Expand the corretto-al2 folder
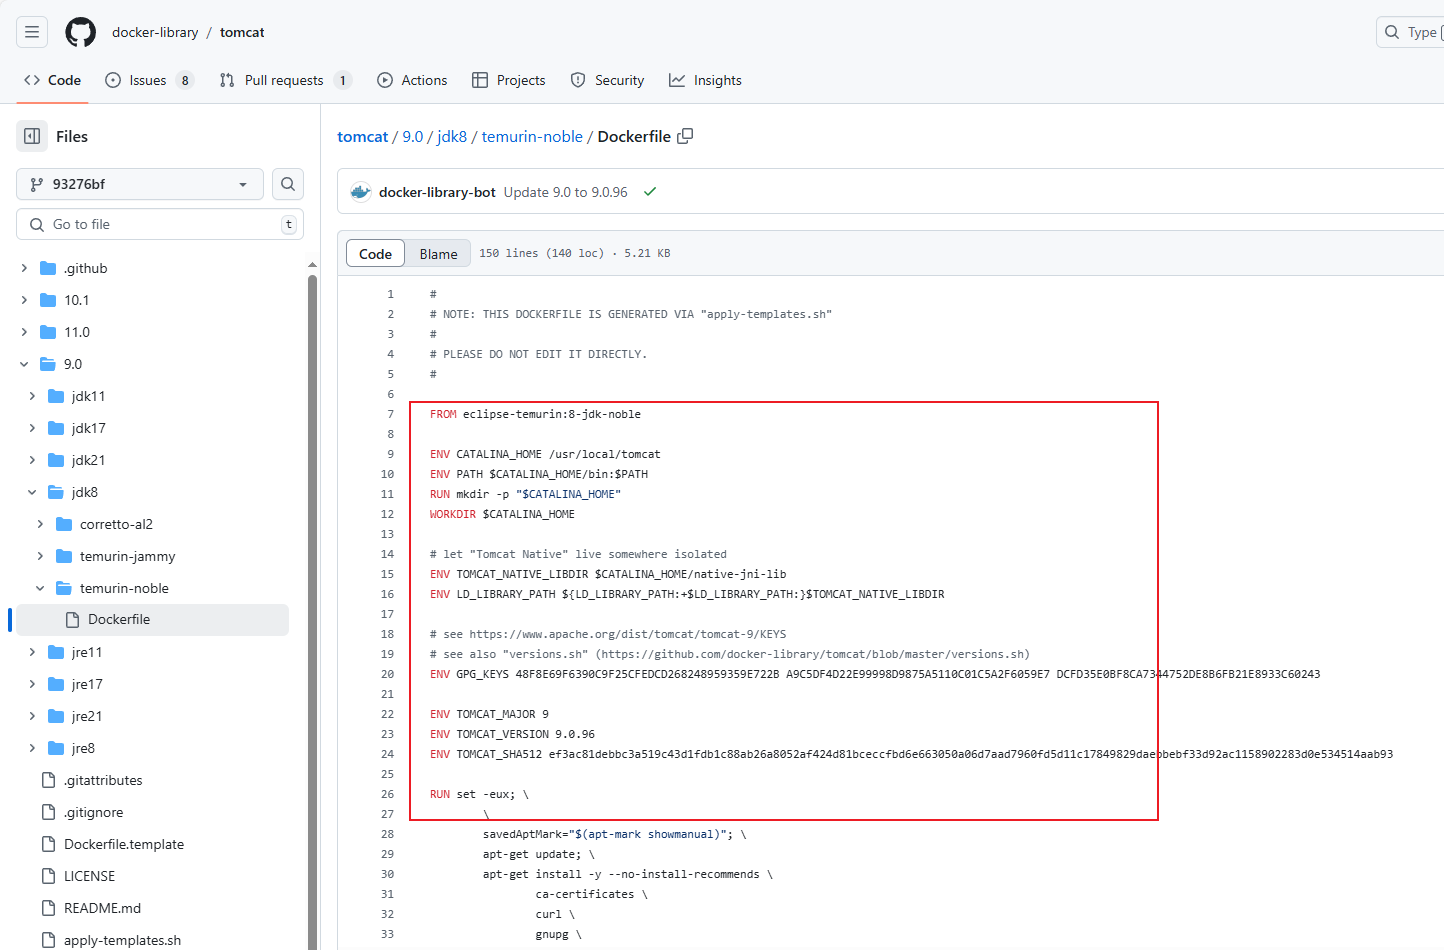 coord(40,524)
